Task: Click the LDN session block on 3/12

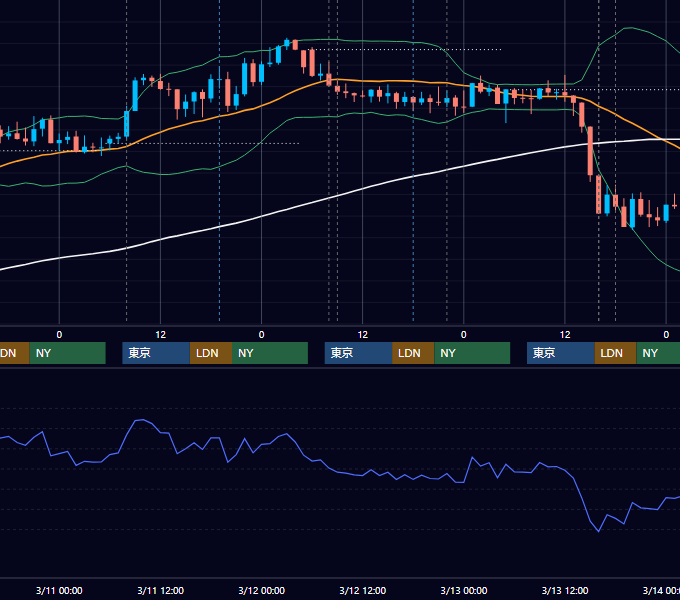Action: 413,353
